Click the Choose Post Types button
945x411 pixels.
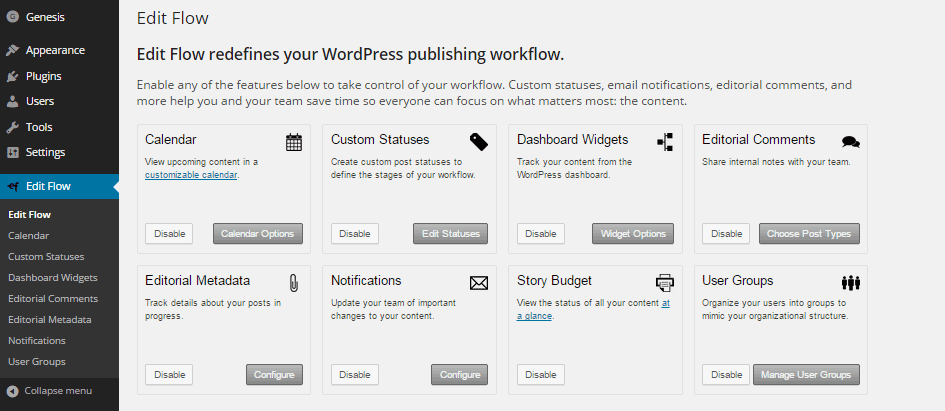[809, 234]
